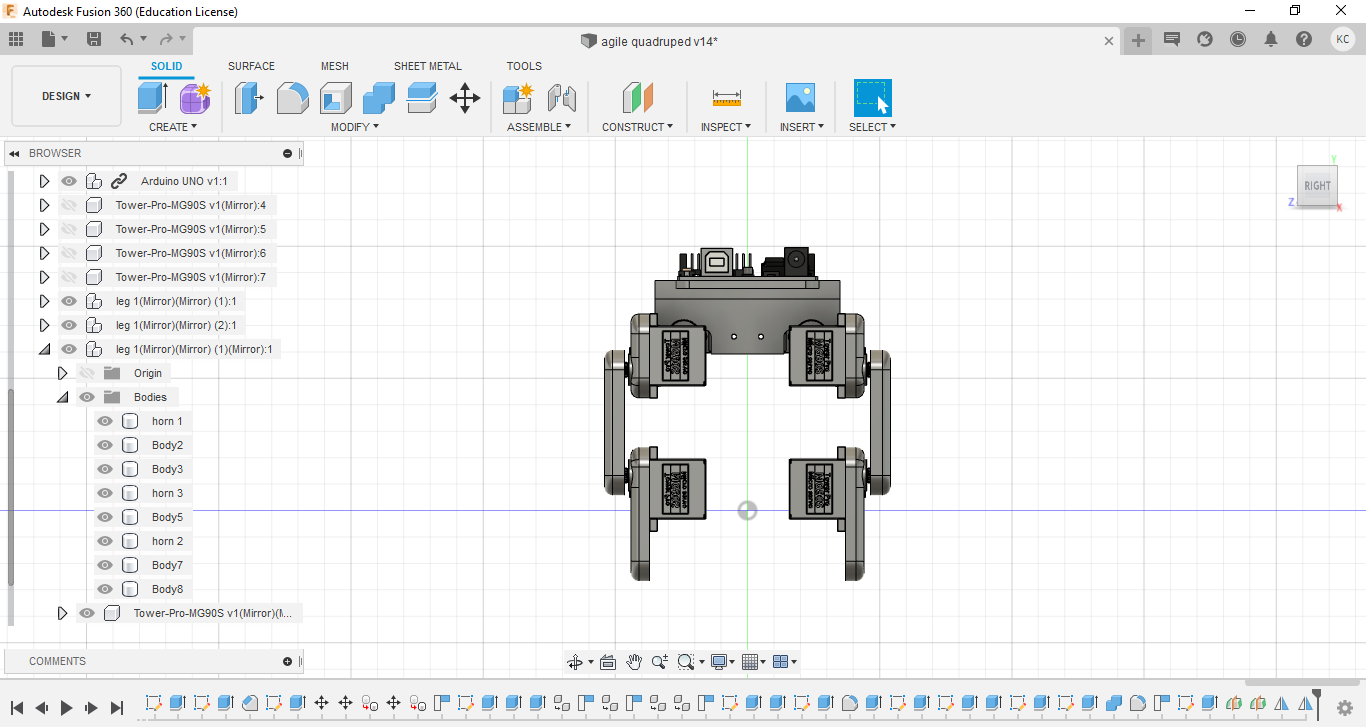Image resolution: width=1366 pixels, height=727 pixels.
Task: Activate the Move/Copy tool icon
Action: coord(465,98)
